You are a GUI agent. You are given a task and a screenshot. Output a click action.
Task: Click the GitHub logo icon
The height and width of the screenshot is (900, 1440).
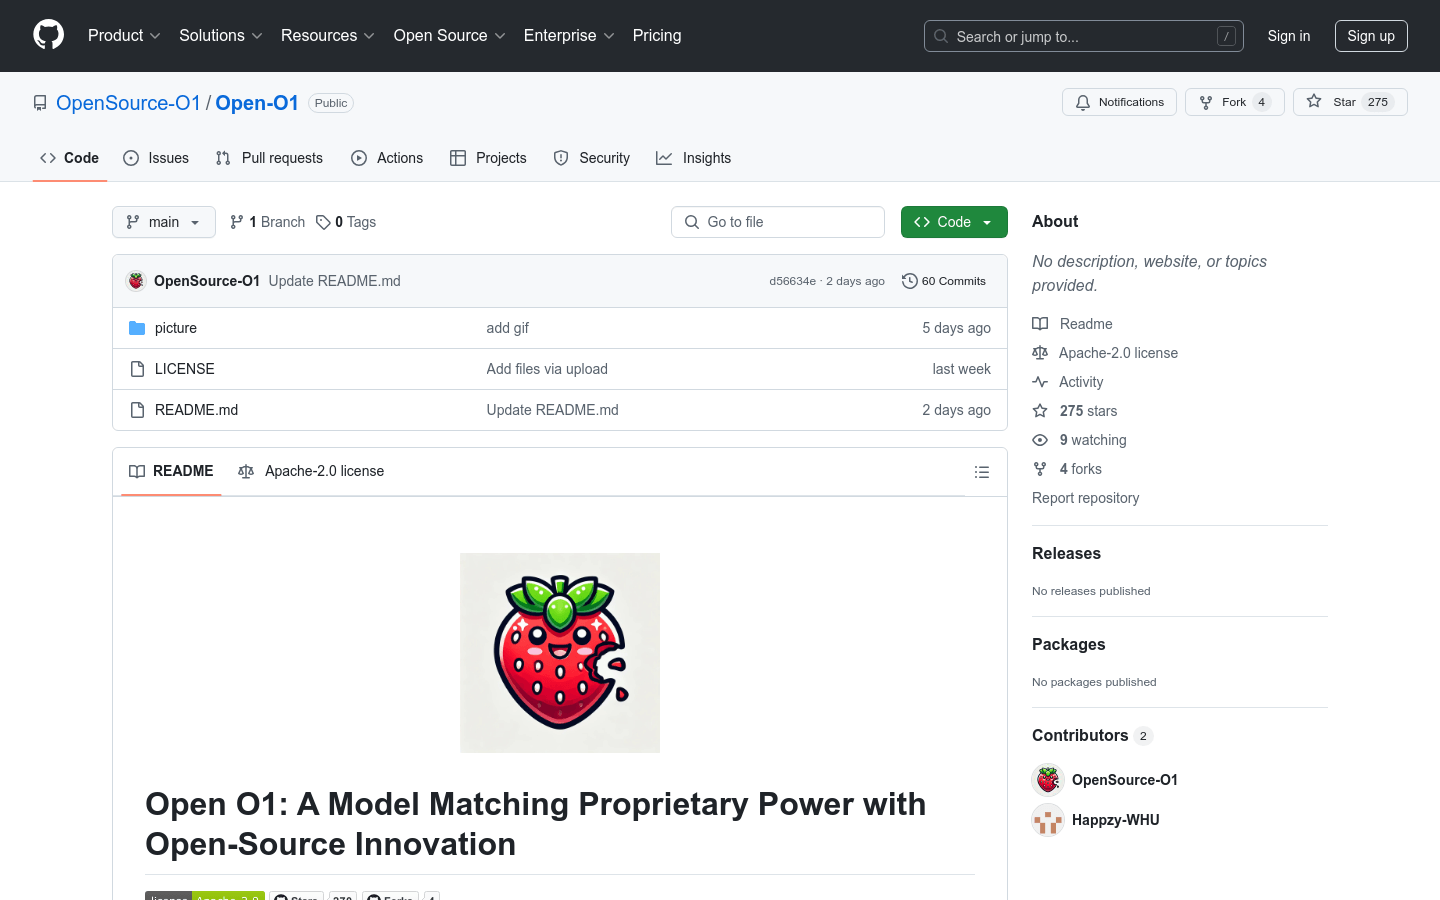point(48,35)
